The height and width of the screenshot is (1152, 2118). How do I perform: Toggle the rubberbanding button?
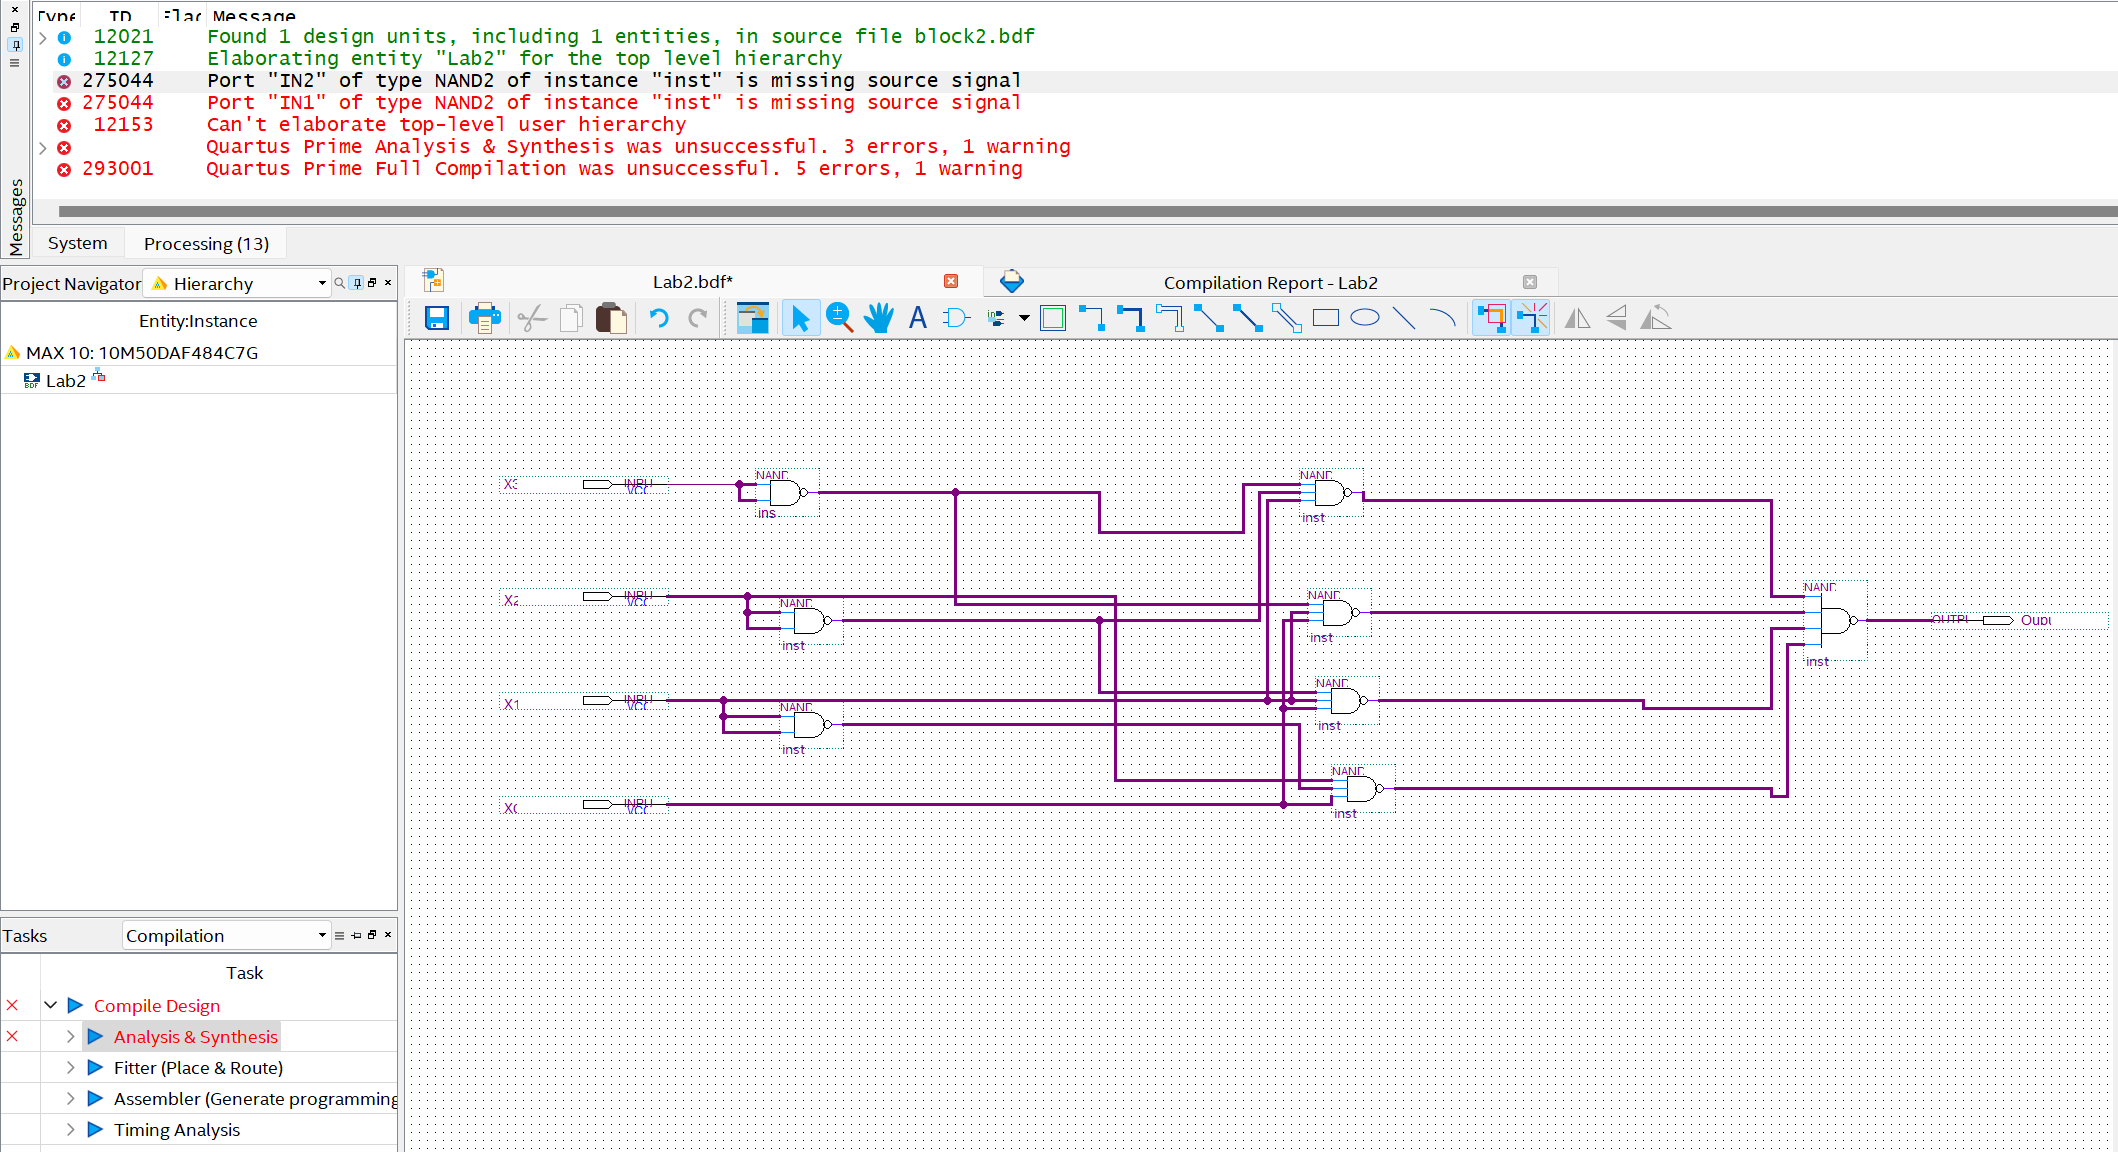1491,319
